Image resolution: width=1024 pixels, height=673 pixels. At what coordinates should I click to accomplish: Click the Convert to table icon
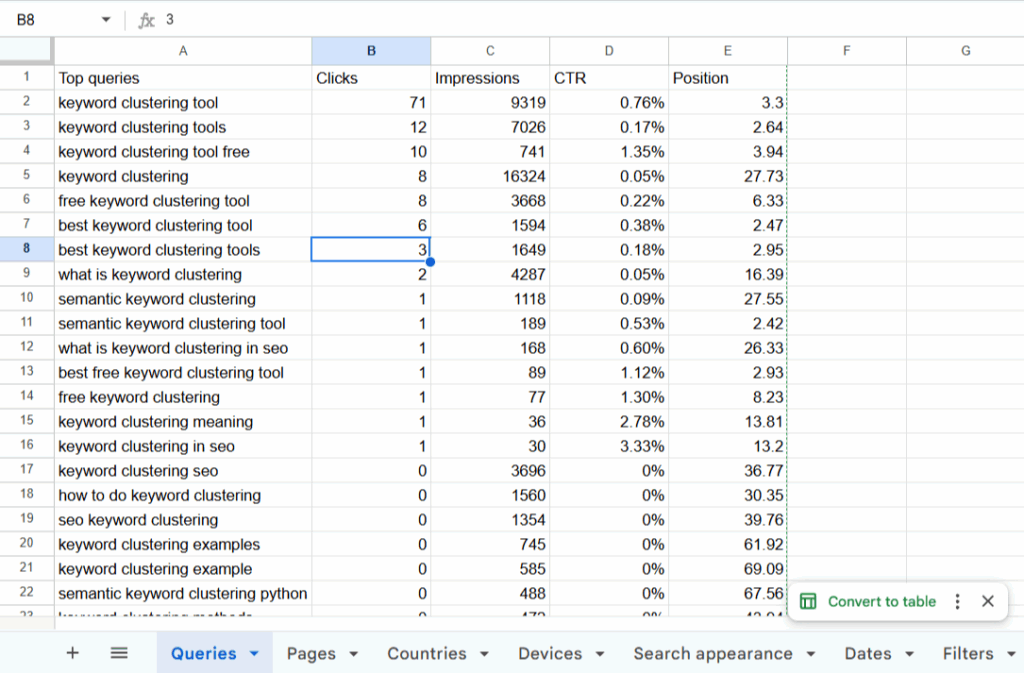tap(808, 601)
